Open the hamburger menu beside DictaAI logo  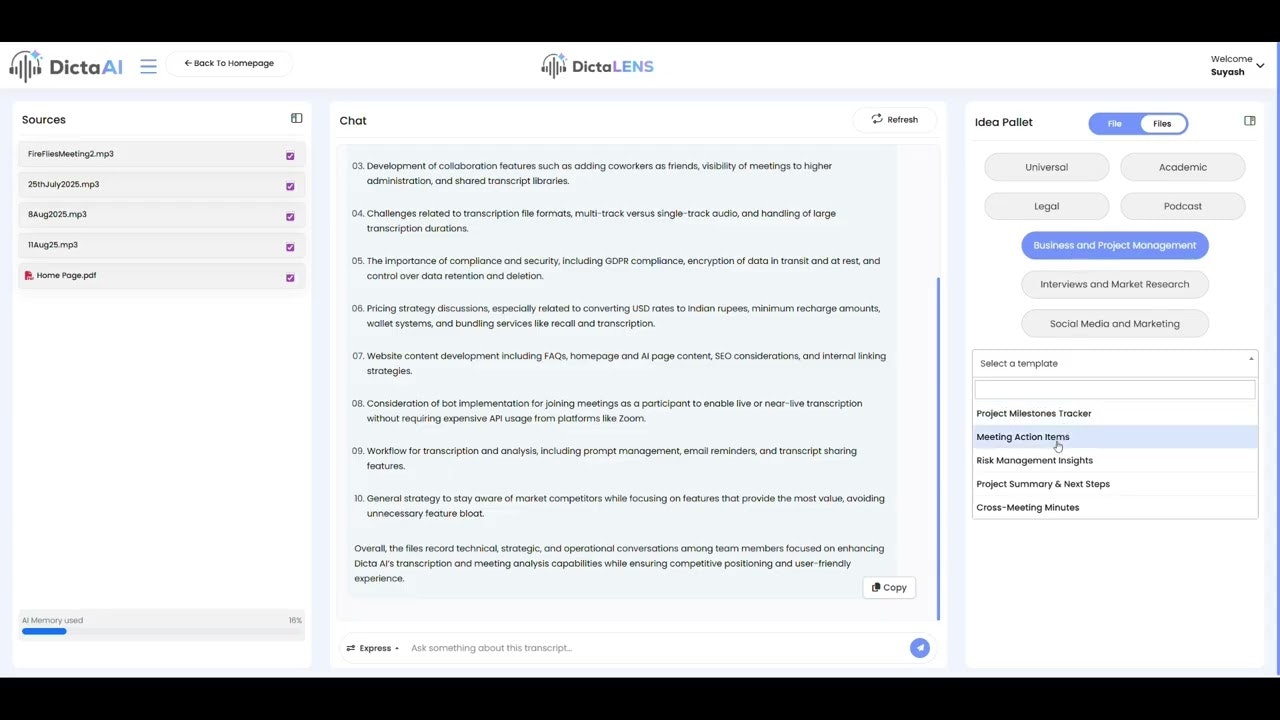(148, 67)
